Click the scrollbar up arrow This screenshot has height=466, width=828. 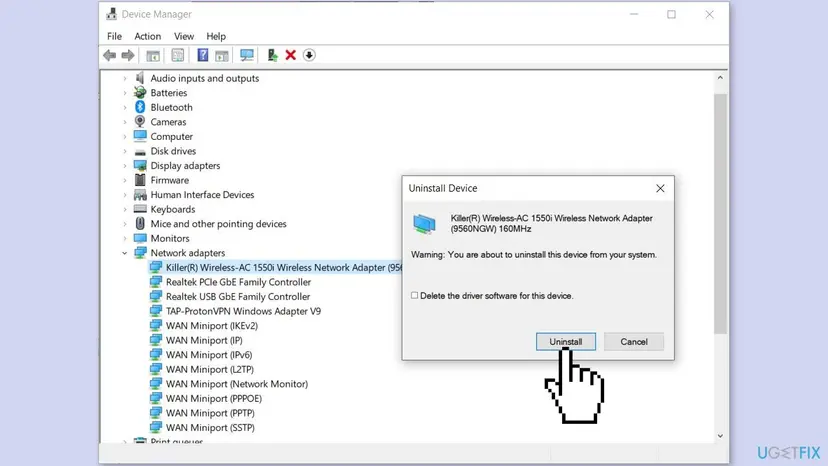[x=720, y=78]
